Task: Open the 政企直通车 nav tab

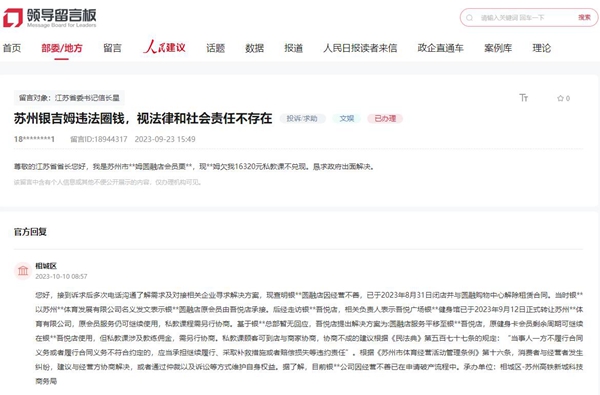Action: click(x=440, y=48)
